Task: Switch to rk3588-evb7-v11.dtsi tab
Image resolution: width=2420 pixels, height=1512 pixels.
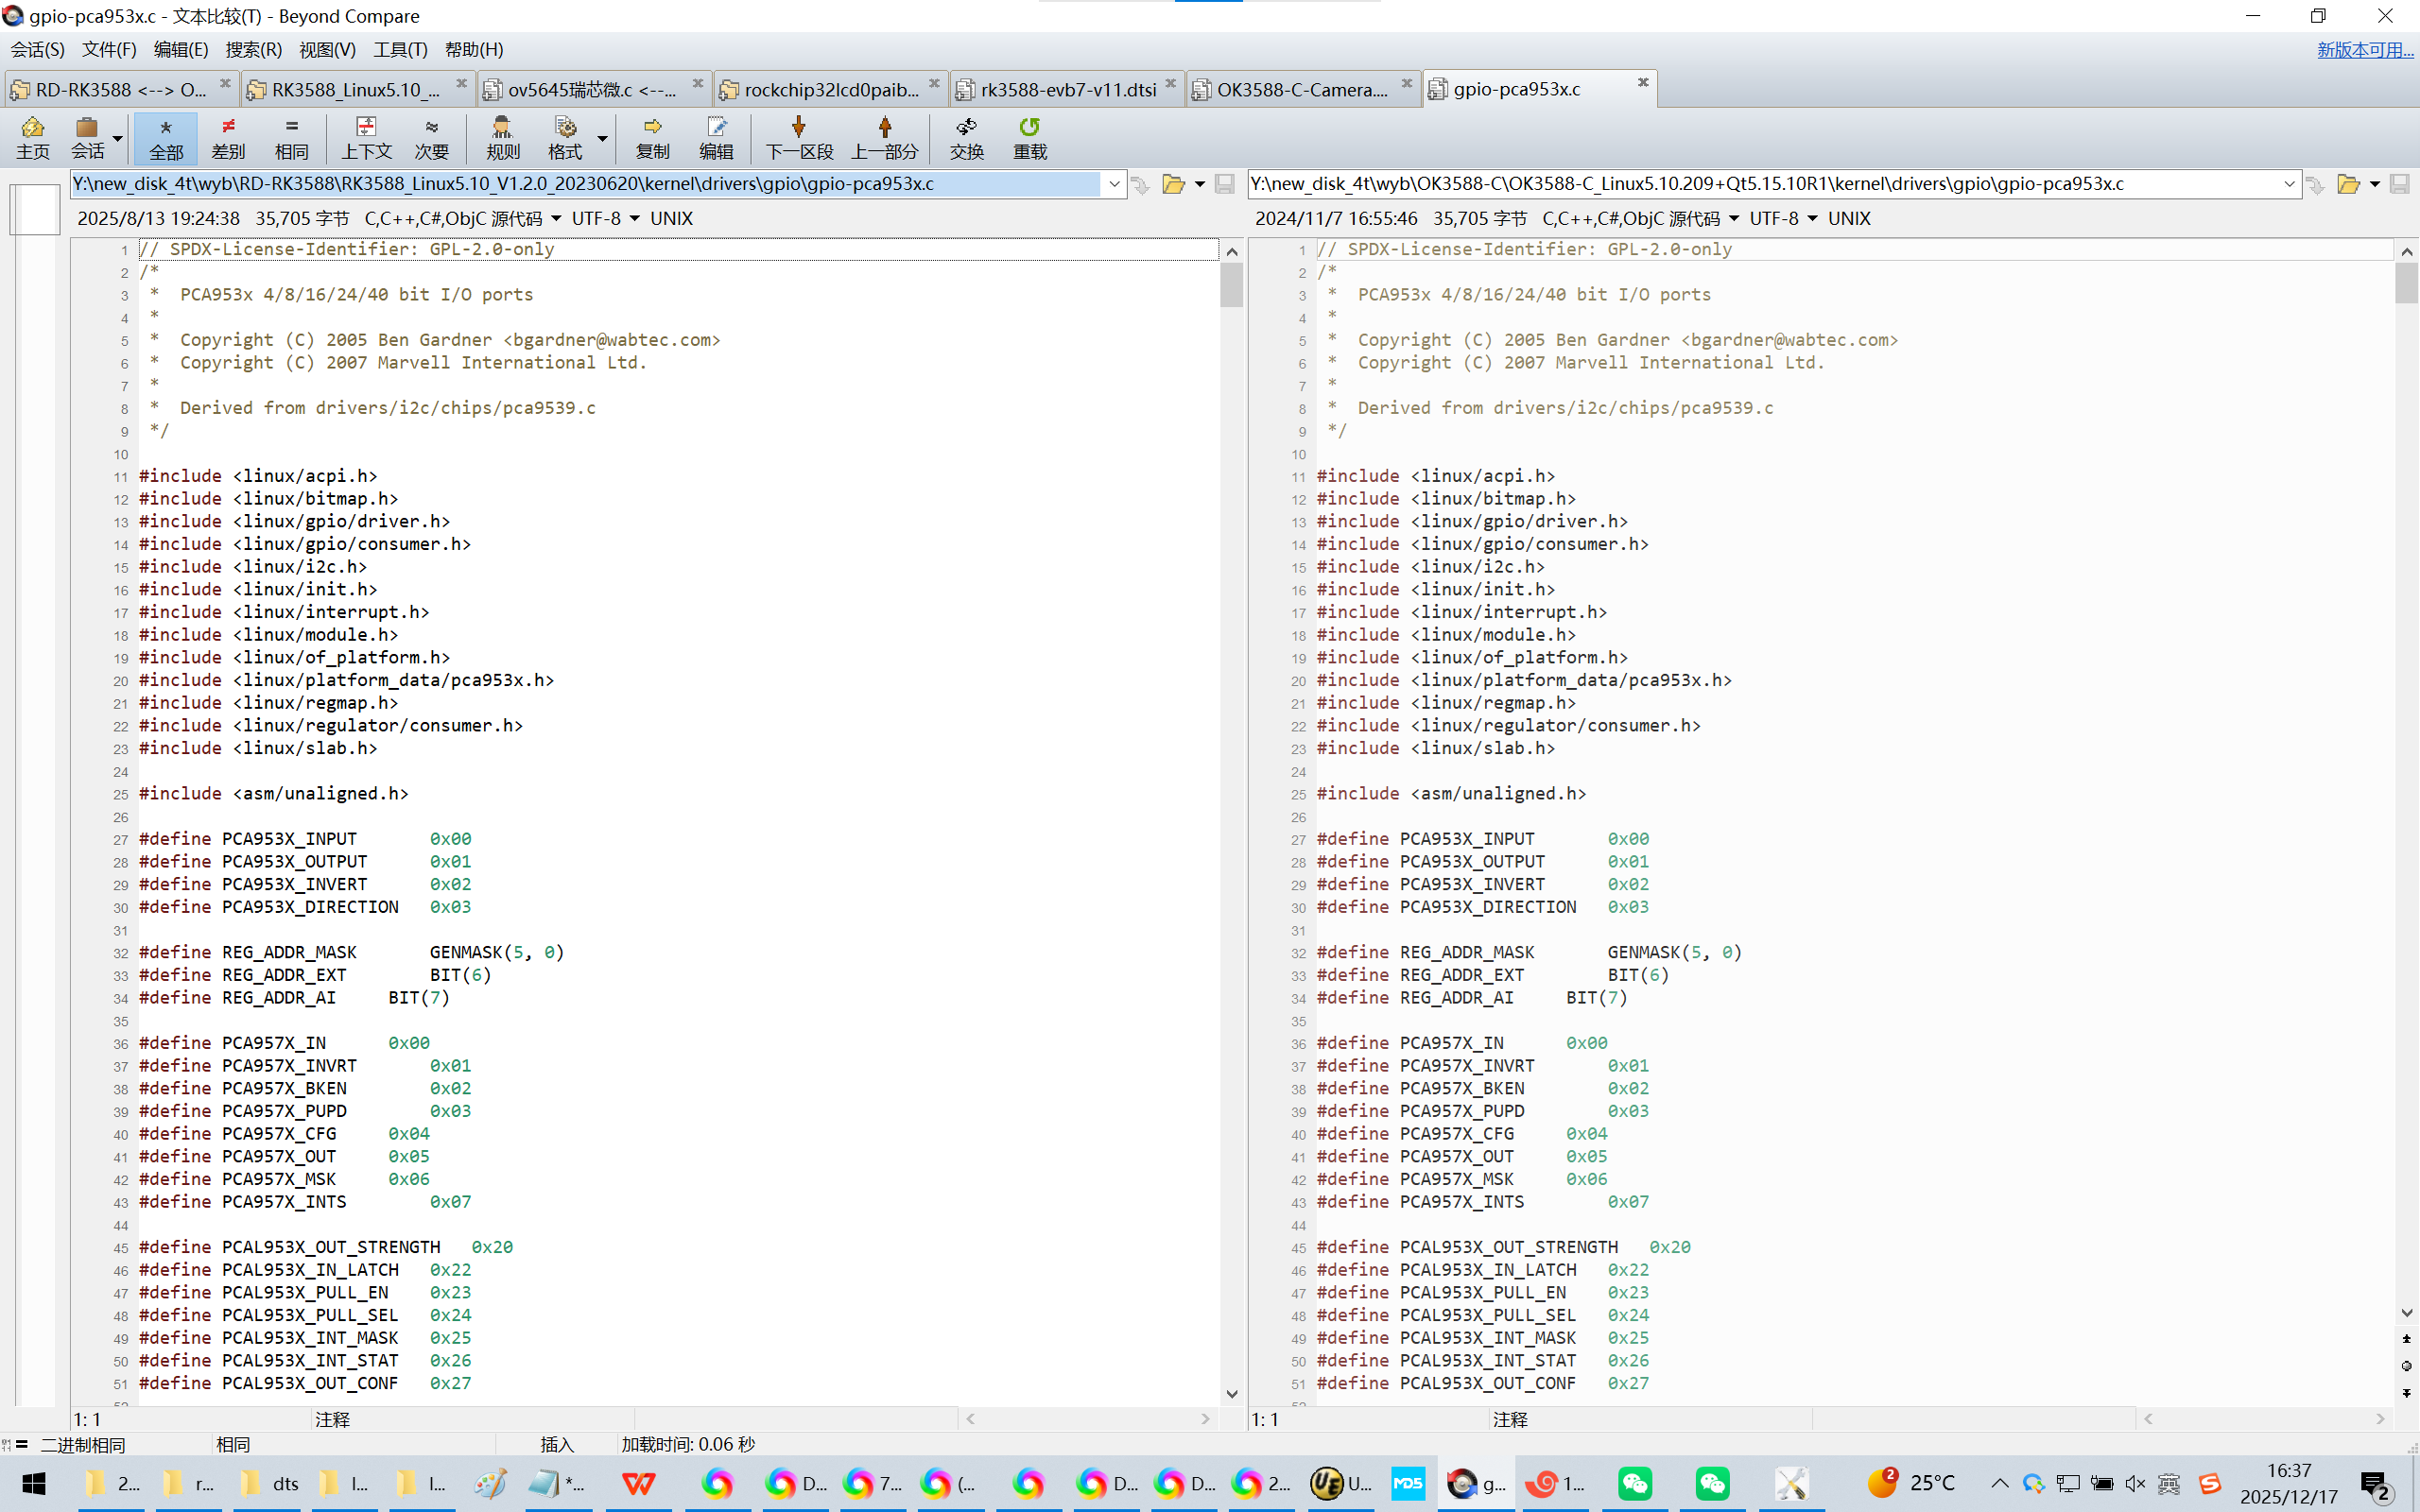Action: click(1067, 90)
